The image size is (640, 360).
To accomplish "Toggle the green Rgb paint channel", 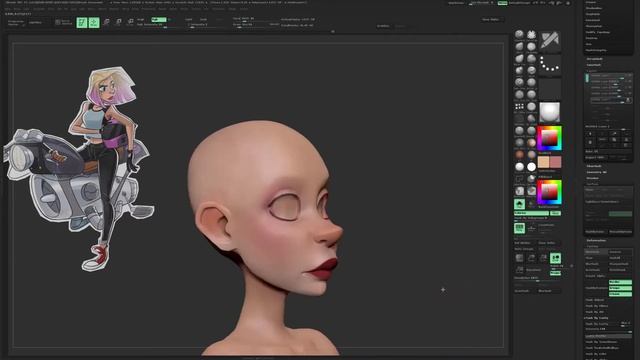I will click(159, 20).
